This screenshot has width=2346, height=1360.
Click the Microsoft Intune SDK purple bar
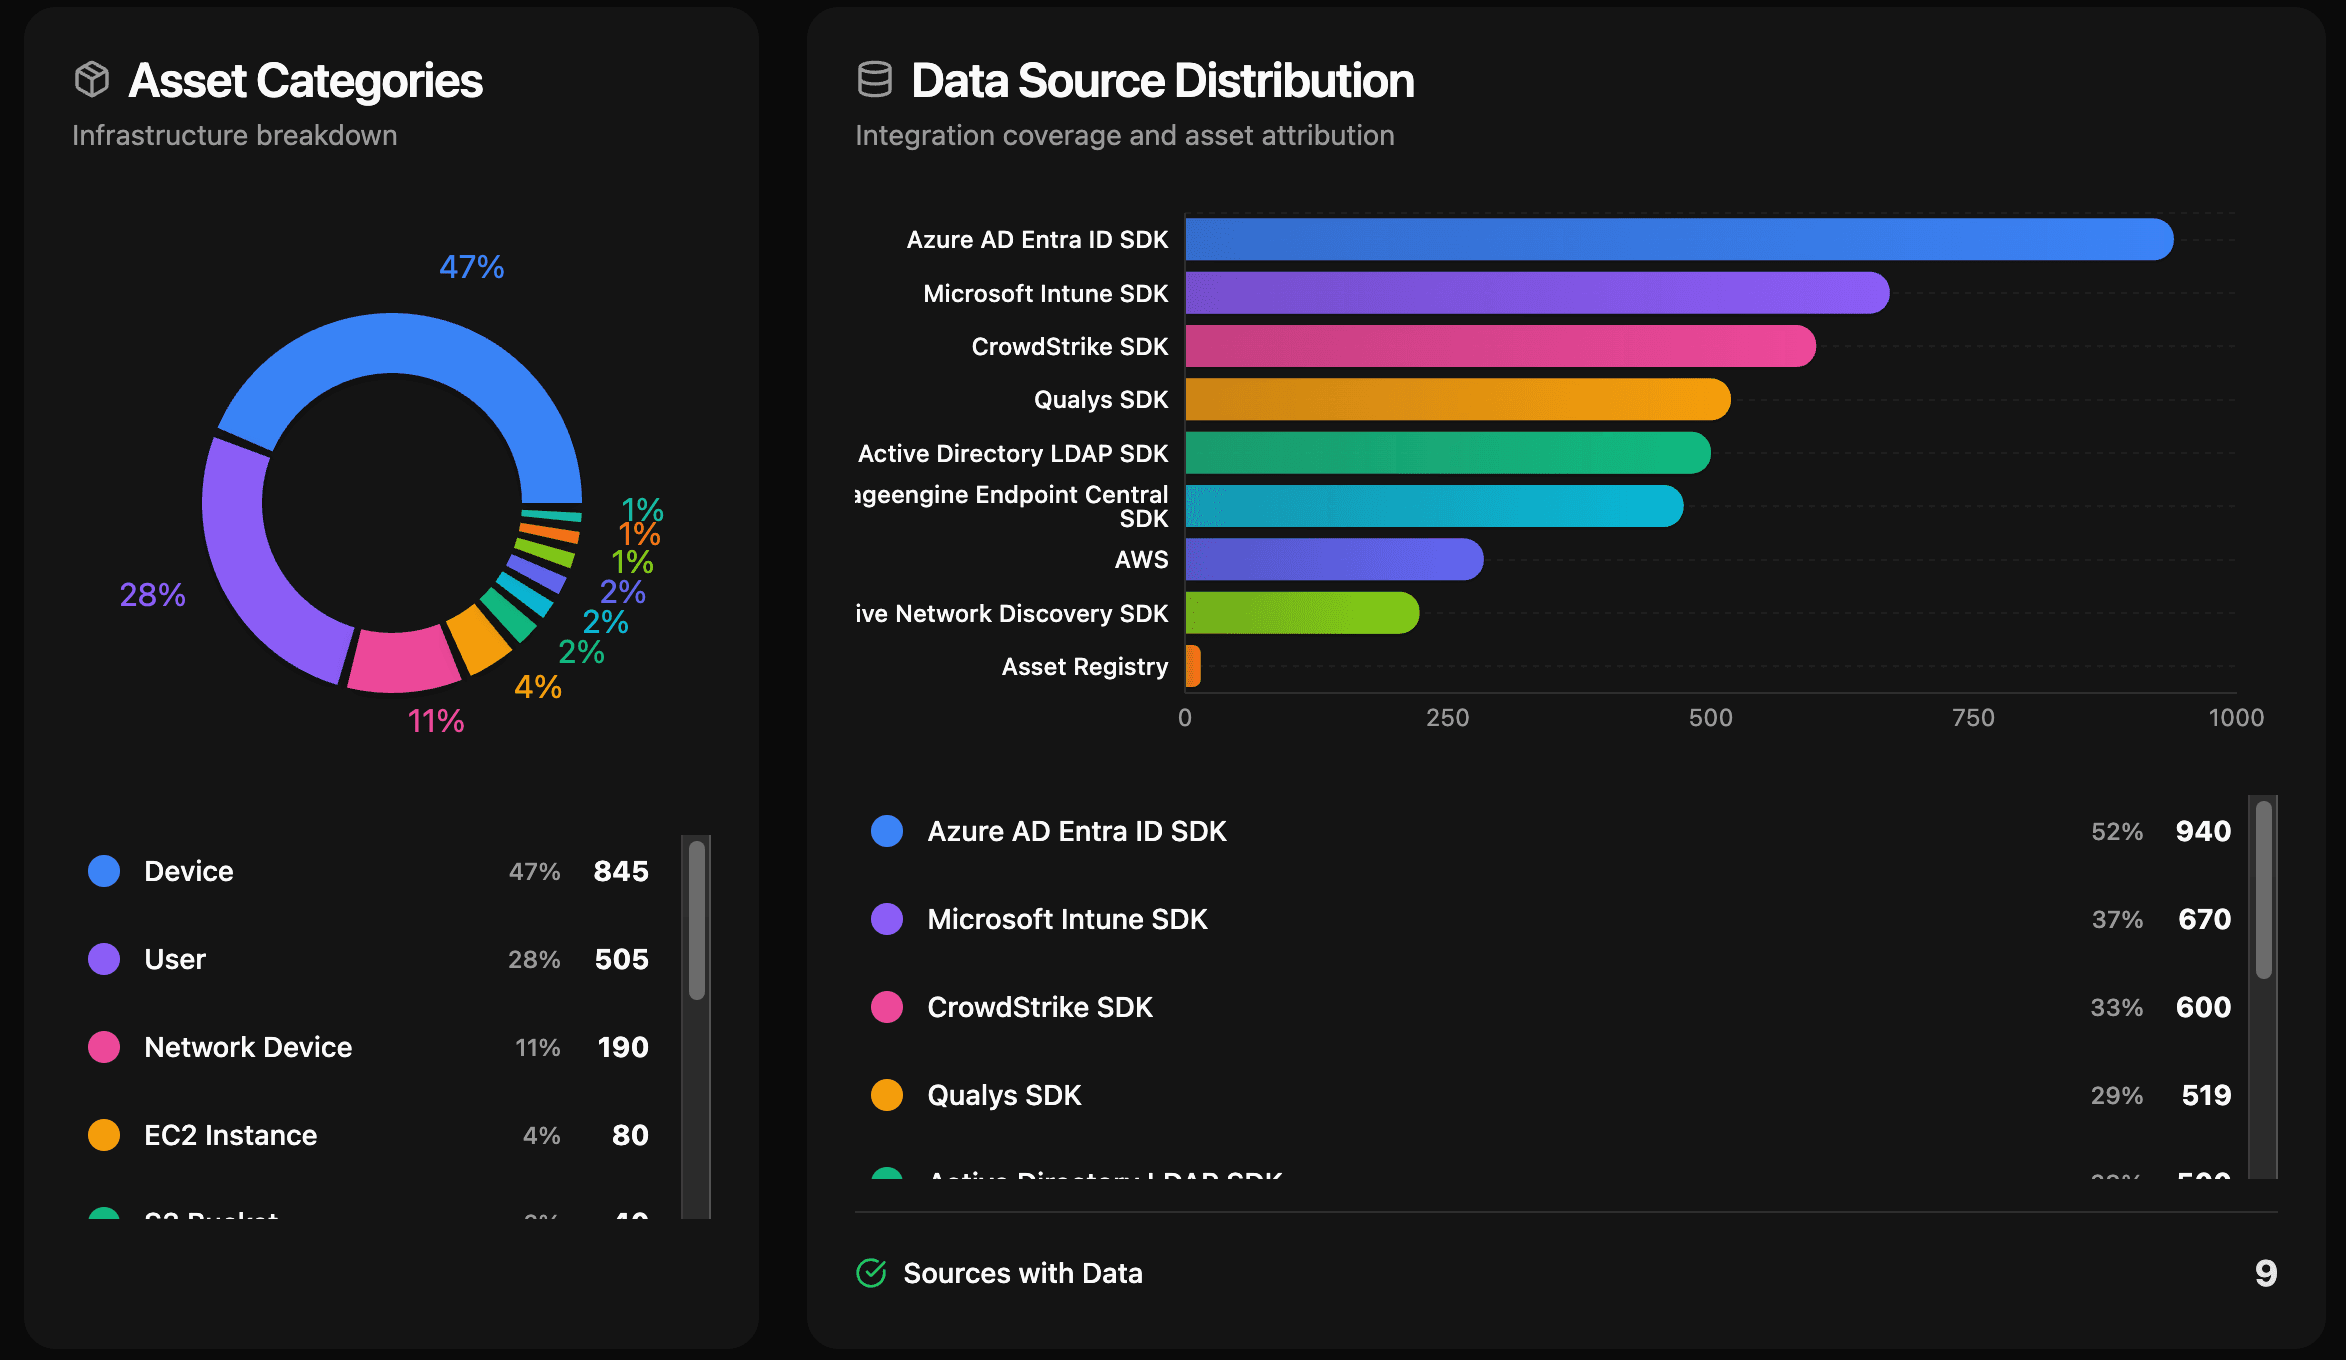click(x=1537, y=293)
